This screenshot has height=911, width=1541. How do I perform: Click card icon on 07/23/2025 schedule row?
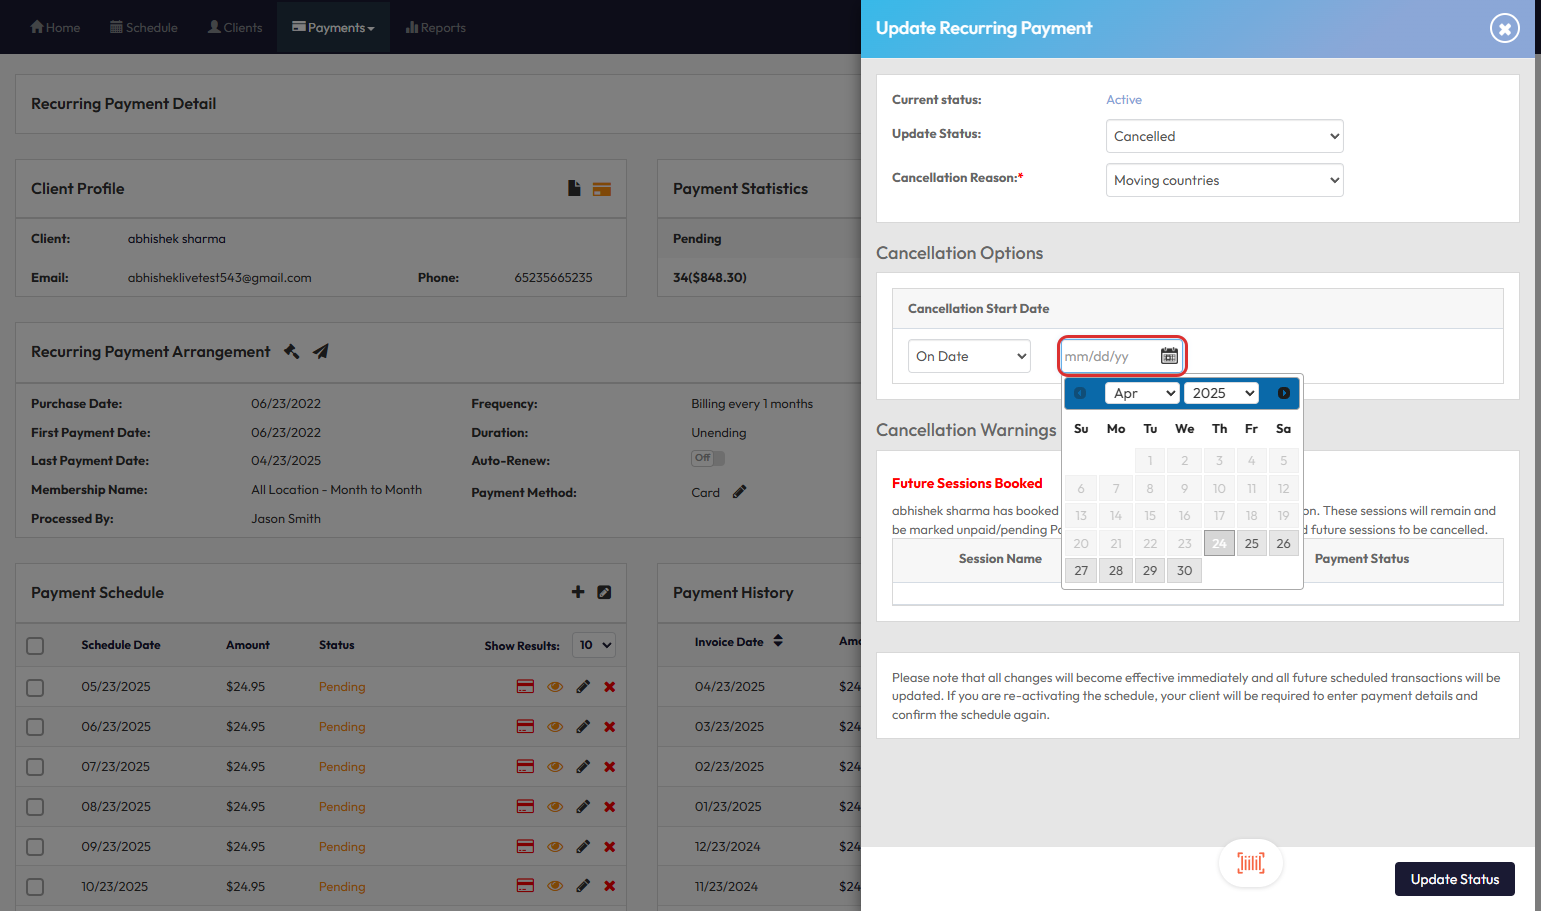point(525,767)
